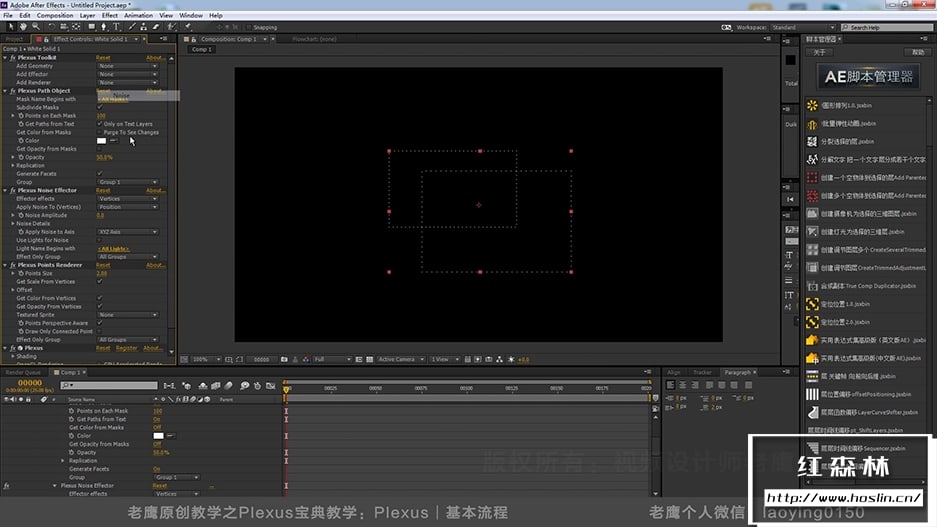Open the Window menu
The image size is (937, 527).
(x=191, y=16)
